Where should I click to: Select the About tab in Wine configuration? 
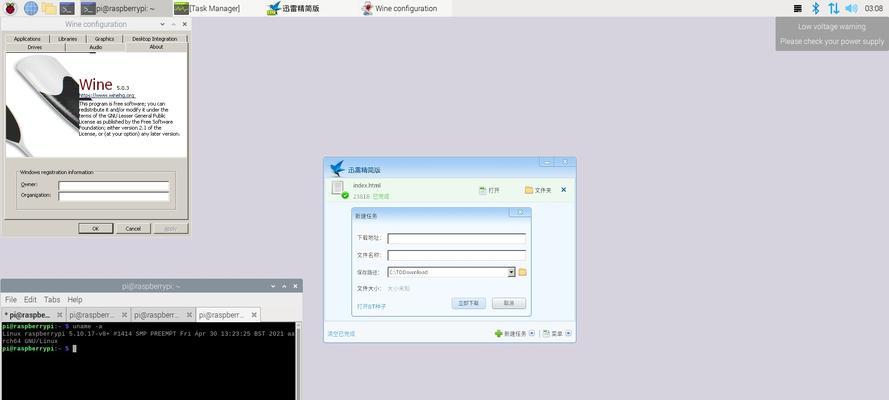point(156,47)
